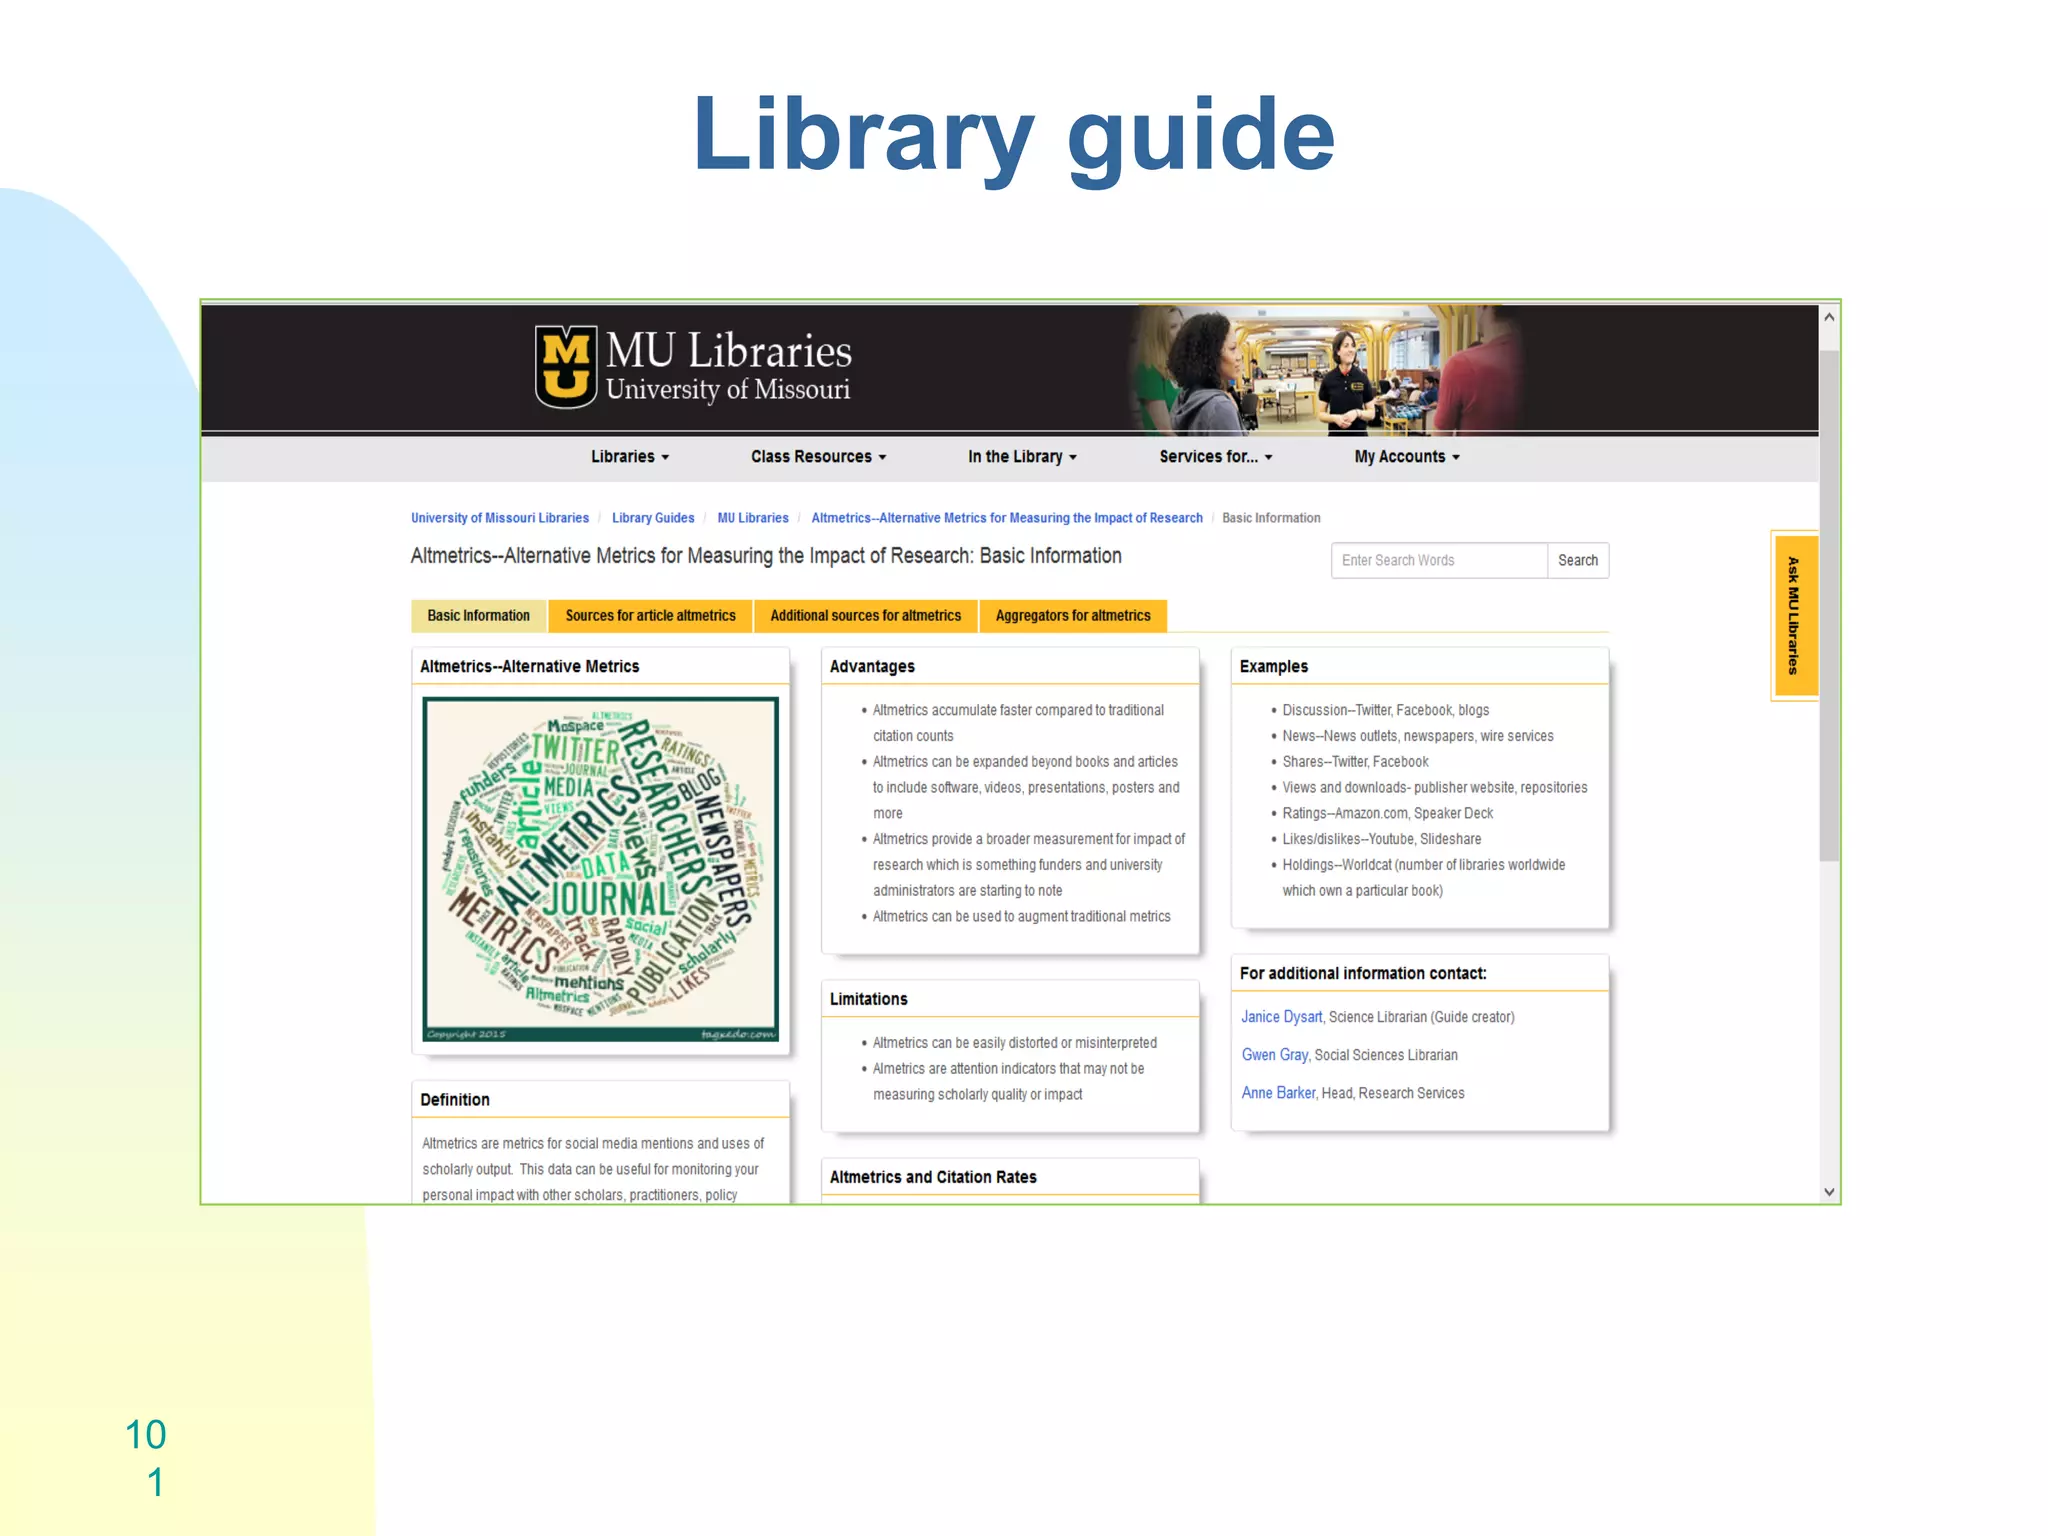Open the MU Libraries breadcrumb link
2048x1536 pixels.
pyautogui.click(x=753, y=518)
